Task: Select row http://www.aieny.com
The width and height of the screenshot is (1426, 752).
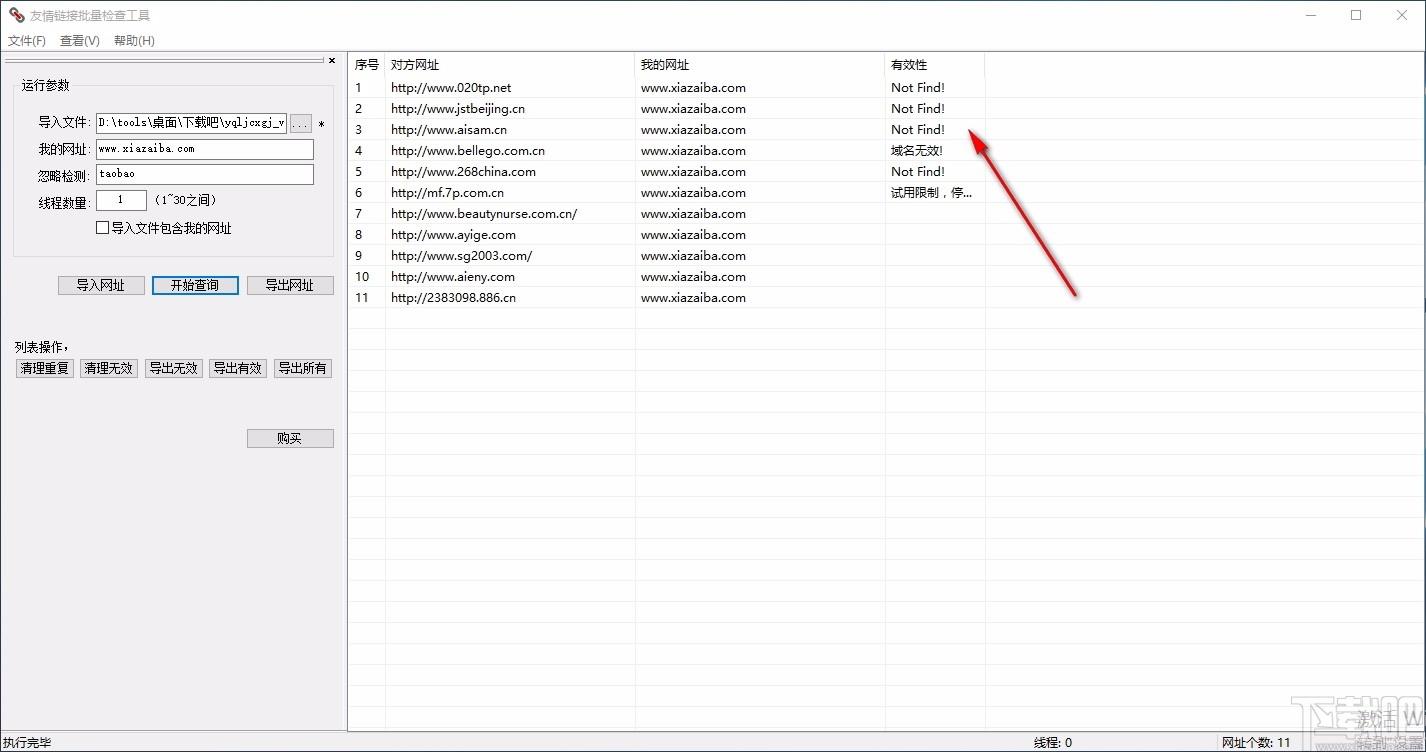Action: coord(667,277)
